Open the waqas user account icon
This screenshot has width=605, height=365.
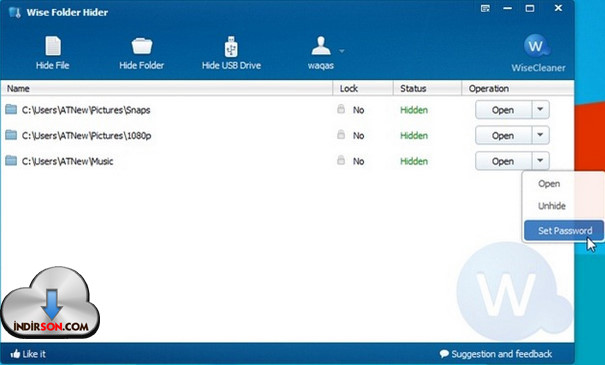click(x=321, y=46)
